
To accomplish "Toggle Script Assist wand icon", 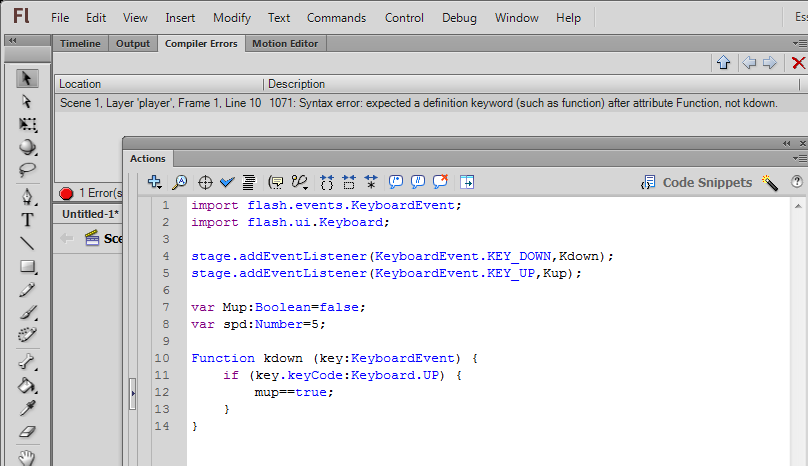I will [770, 182].
